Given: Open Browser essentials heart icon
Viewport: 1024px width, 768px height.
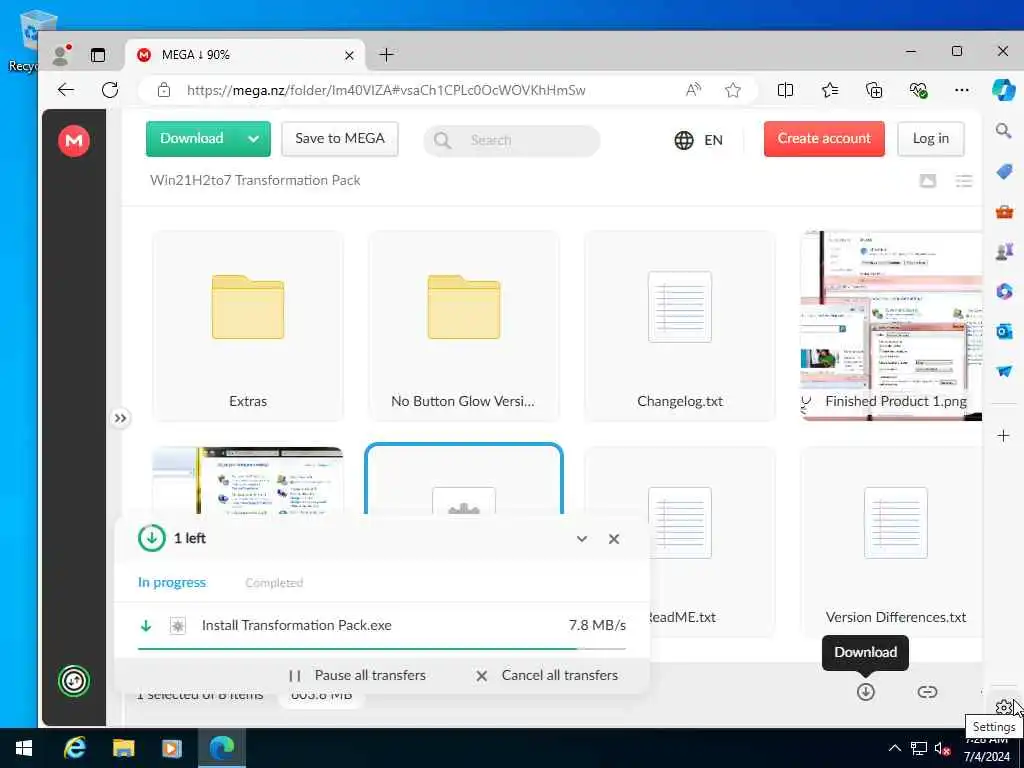Looking at the screenshot, I should [x=918, y=90].
